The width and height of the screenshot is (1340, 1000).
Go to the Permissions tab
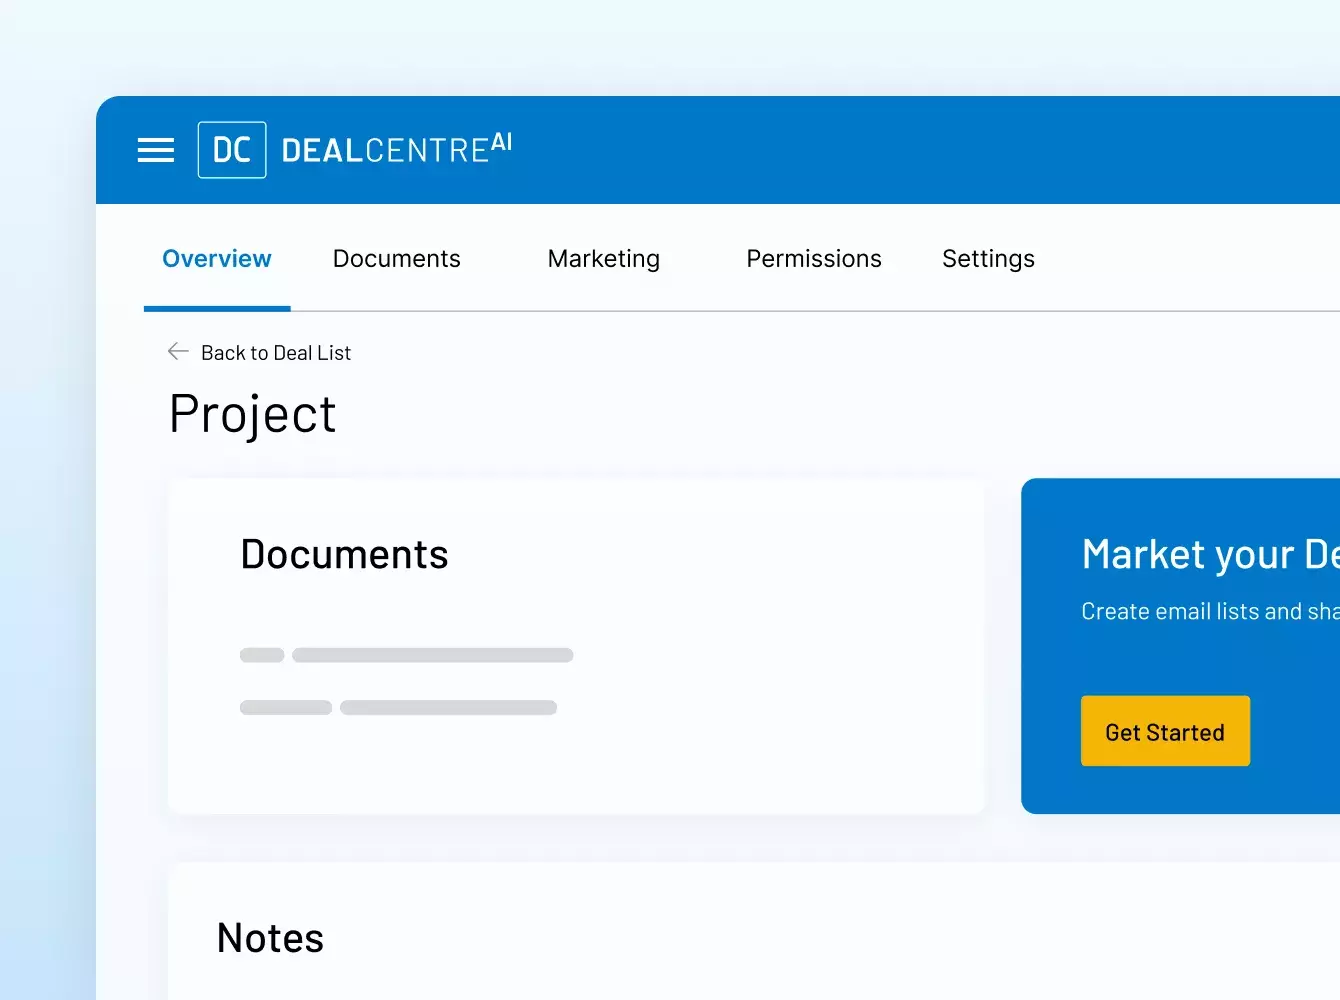pos(813,259)
